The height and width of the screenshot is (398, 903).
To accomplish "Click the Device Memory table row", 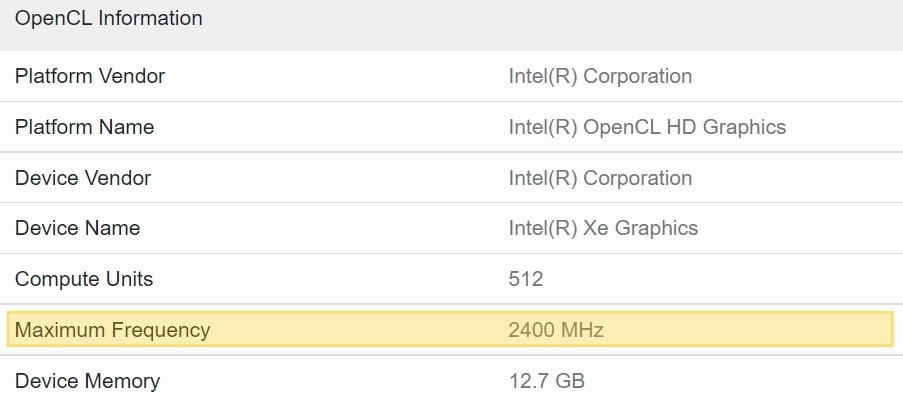I will click(x=452, y=377).
